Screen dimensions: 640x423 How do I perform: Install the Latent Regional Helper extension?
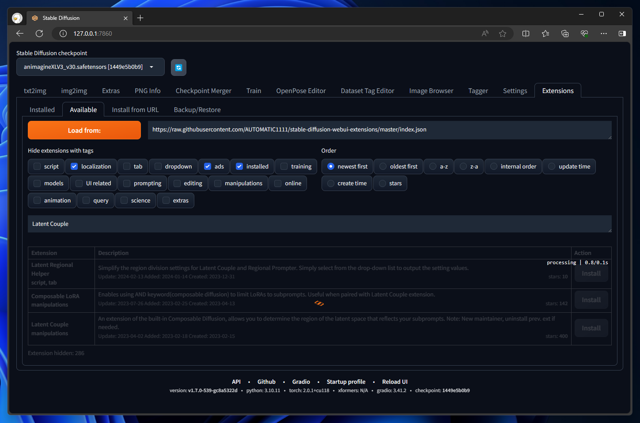[591, 273]
